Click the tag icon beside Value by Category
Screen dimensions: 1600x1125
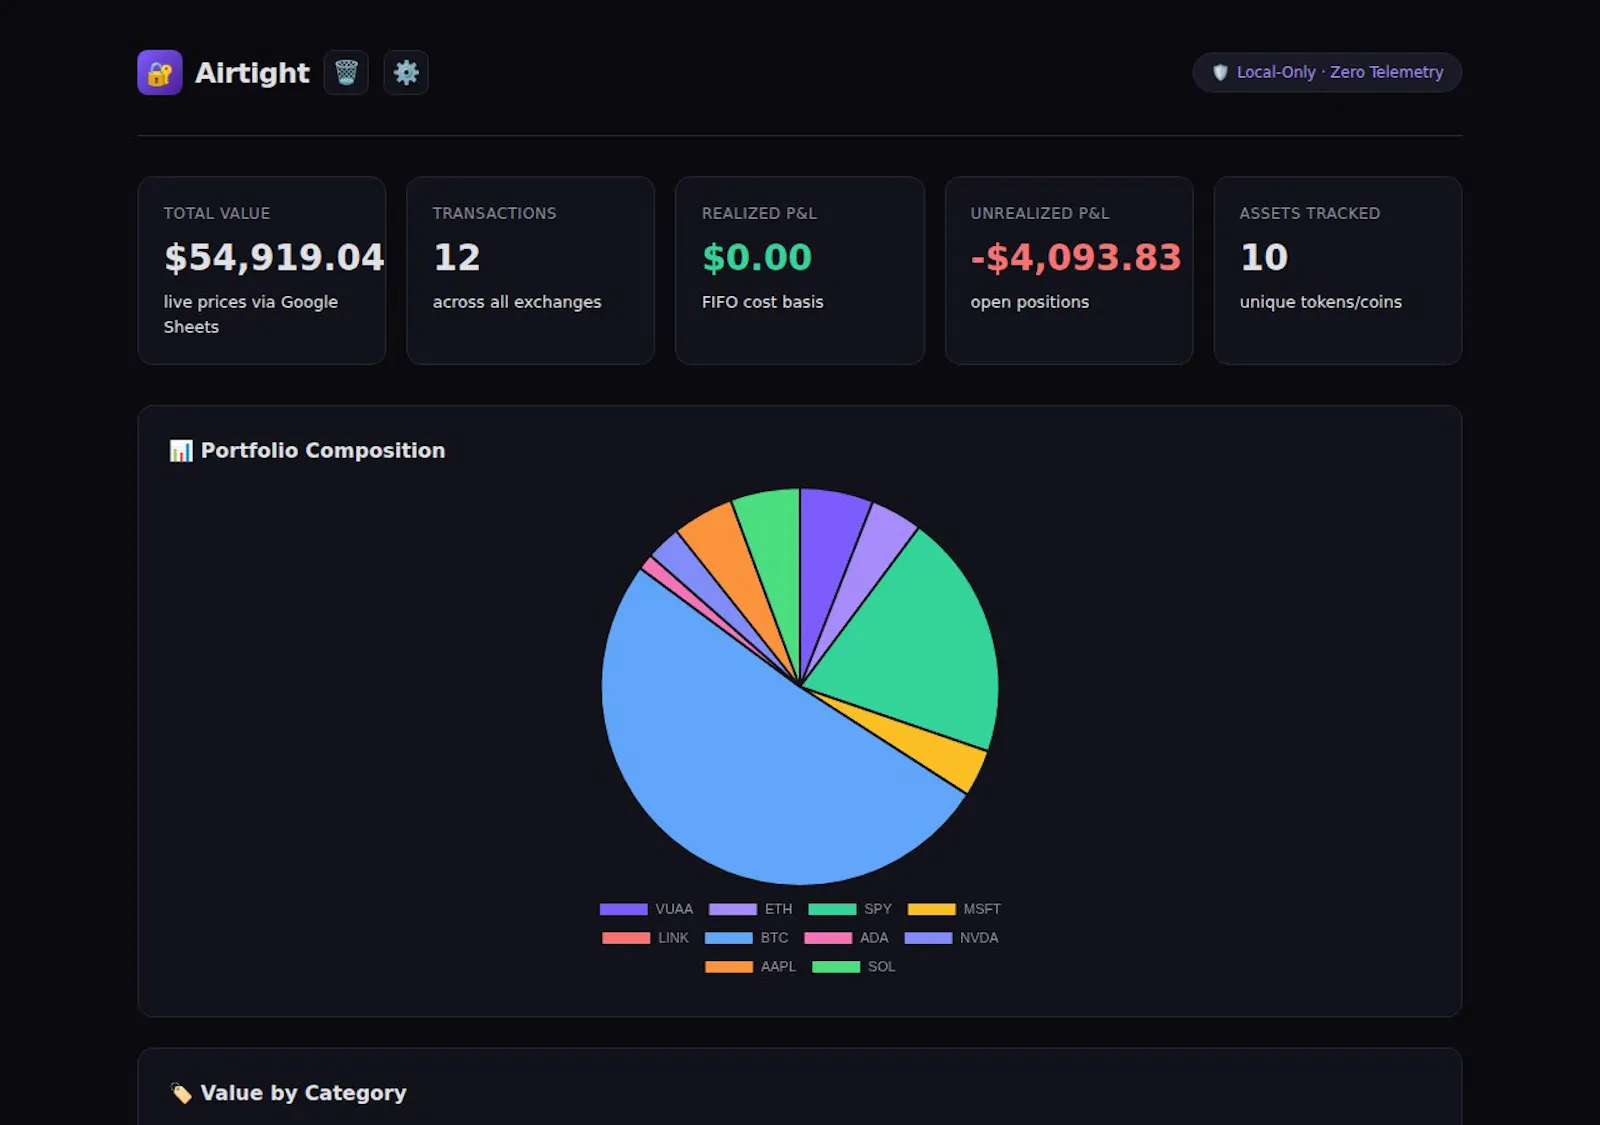tap(181, 1093)
